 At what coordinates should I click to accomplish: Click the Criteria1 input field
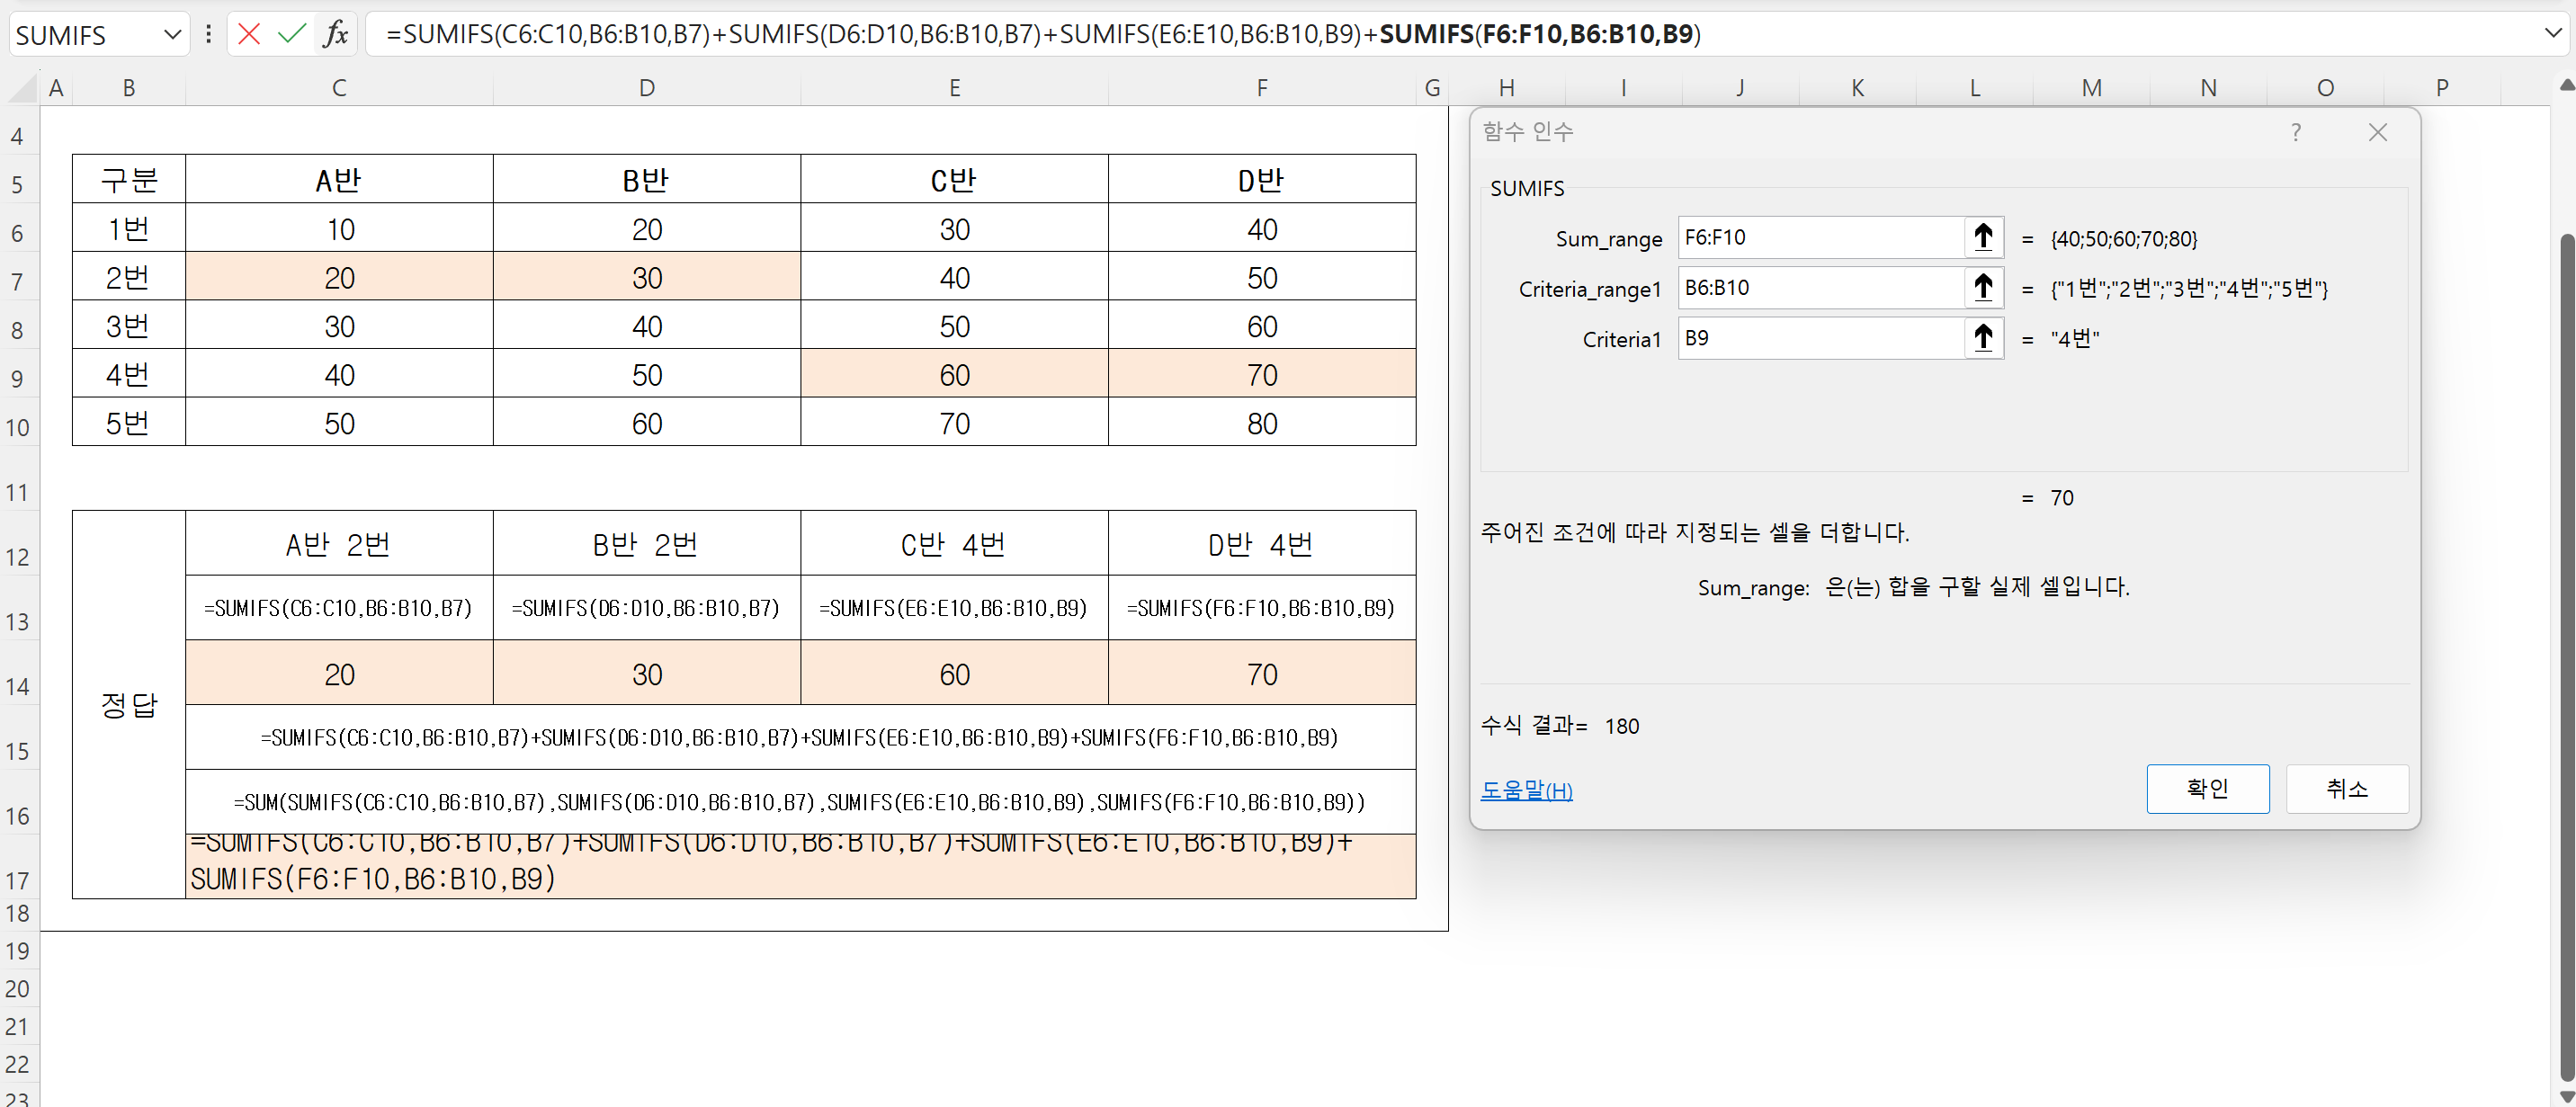pyautogui.click(x=1820, y=338)
